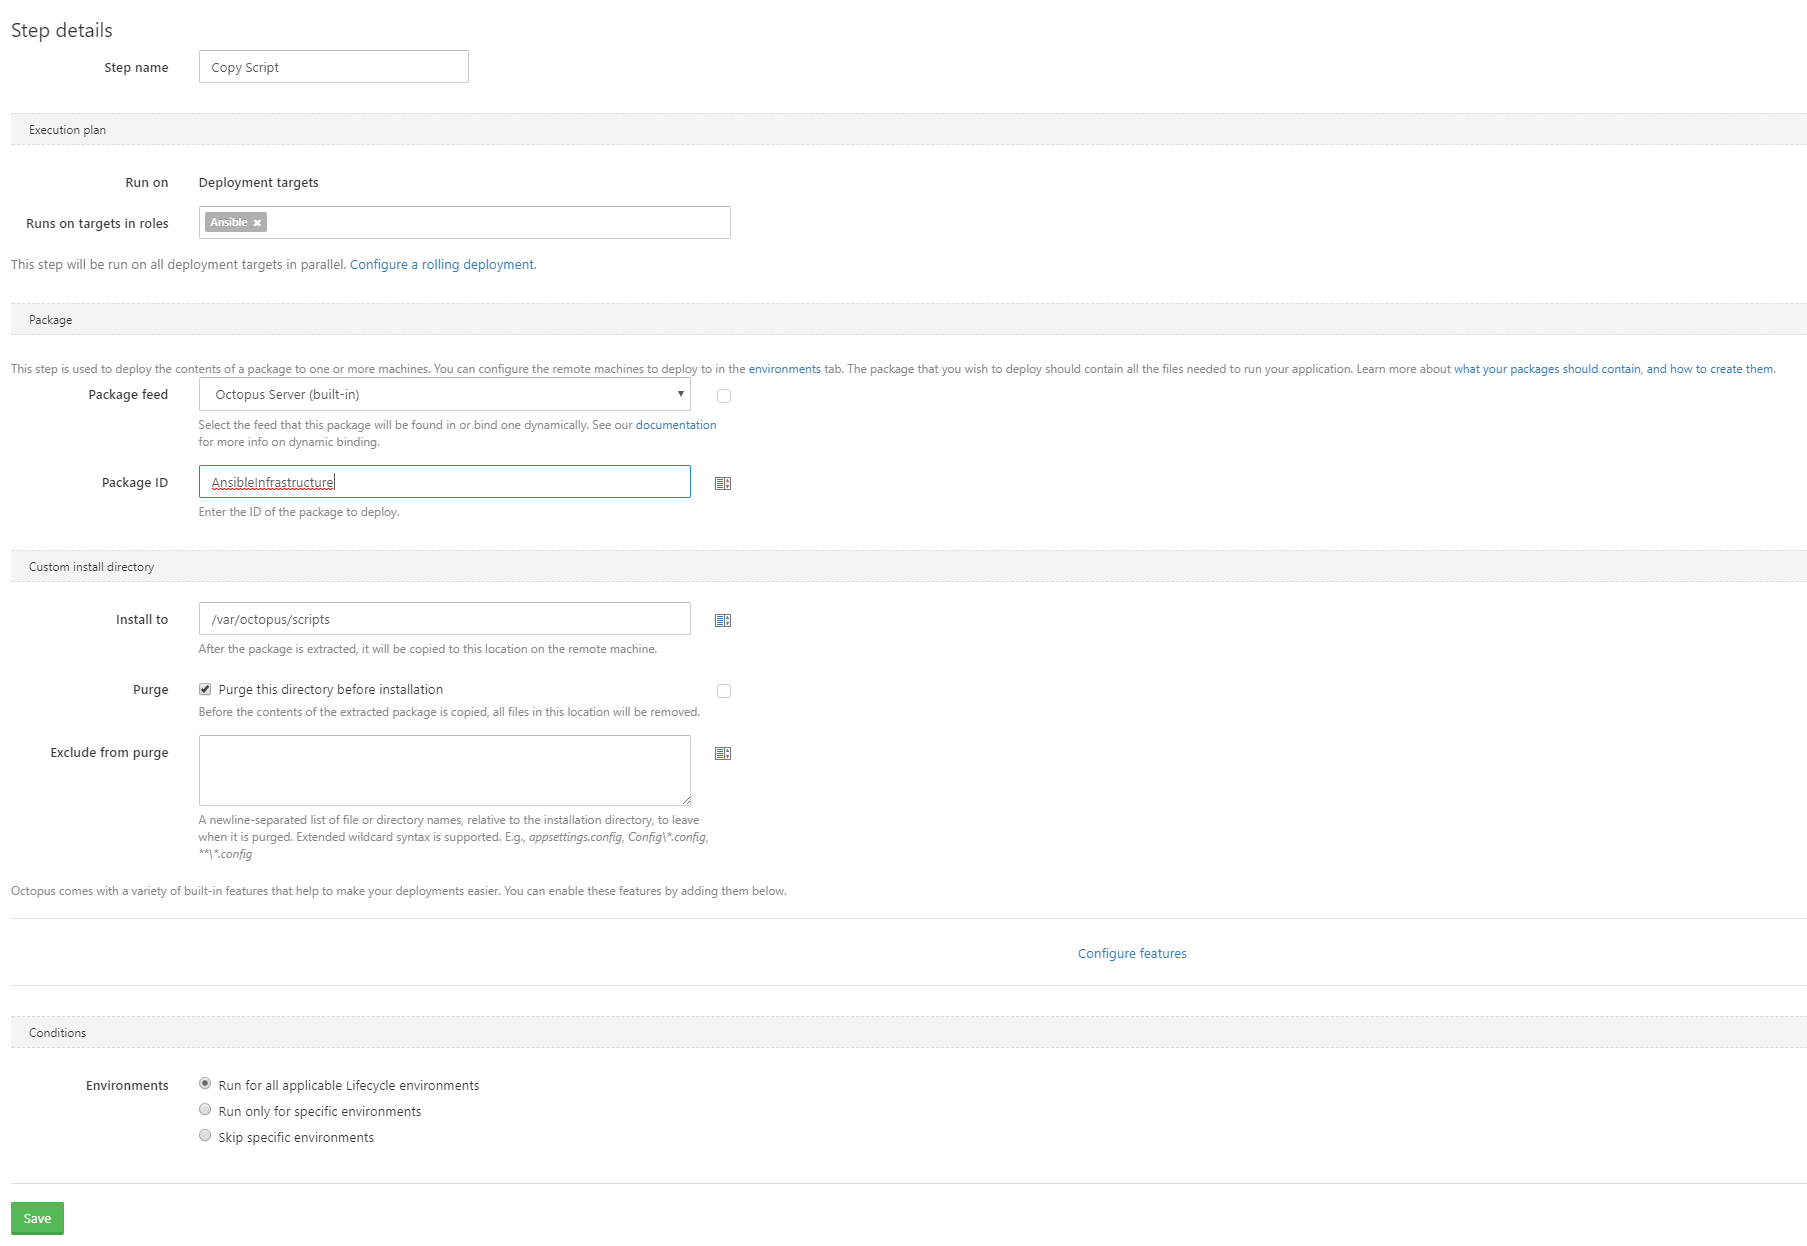Select Run for all applicable Lifecycle environments

(205, 1083)
